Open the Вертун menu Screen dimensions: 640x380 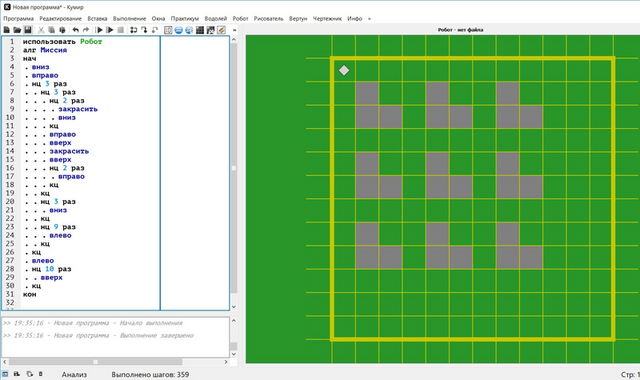298,18
